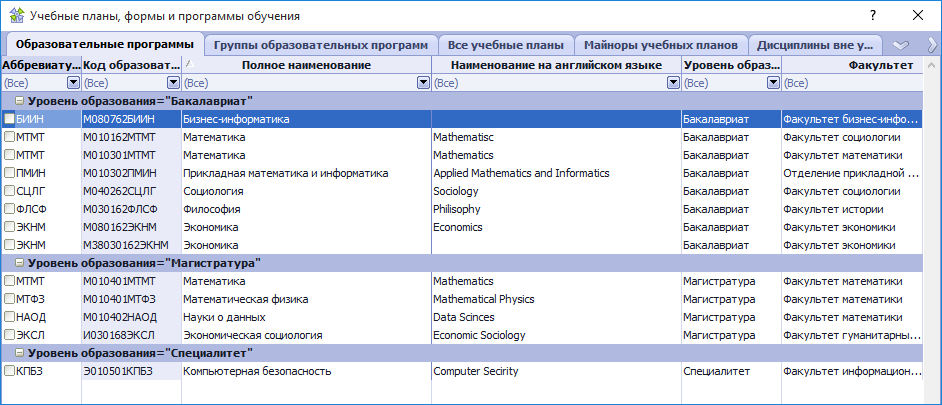942x405 pixels.
Task: Open the Аббревиатура column filter dropdown arrow
Action: pyautogui.click(x=72, y=83)
